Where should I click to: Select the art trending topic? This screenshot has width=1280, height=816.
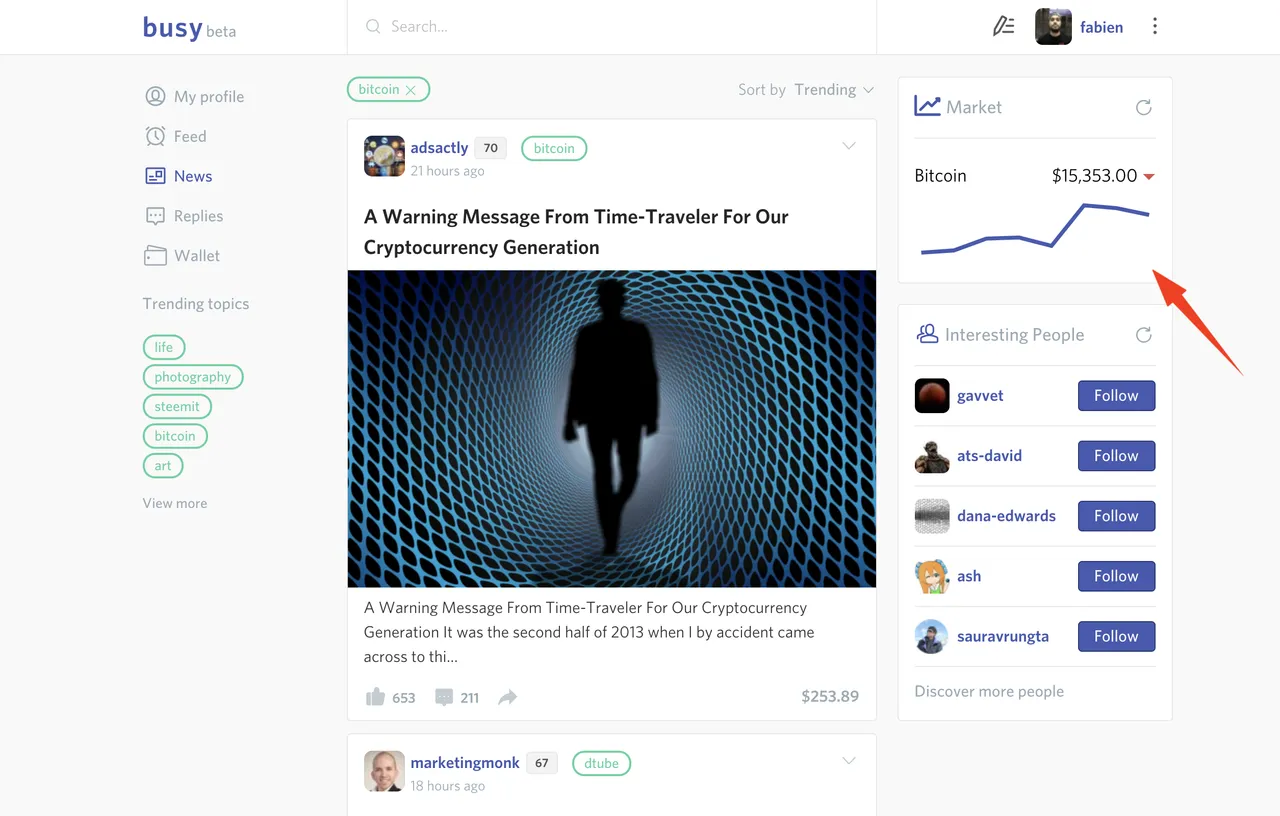[163, 466]
